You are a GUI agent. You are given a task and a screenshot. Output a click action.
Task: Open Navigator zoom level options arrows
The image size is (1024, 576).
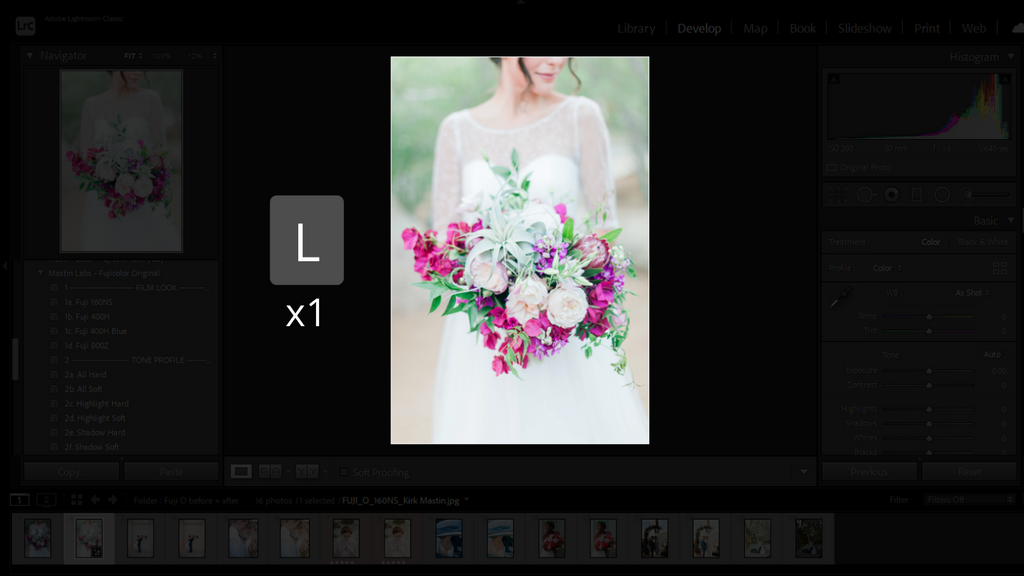215,56
